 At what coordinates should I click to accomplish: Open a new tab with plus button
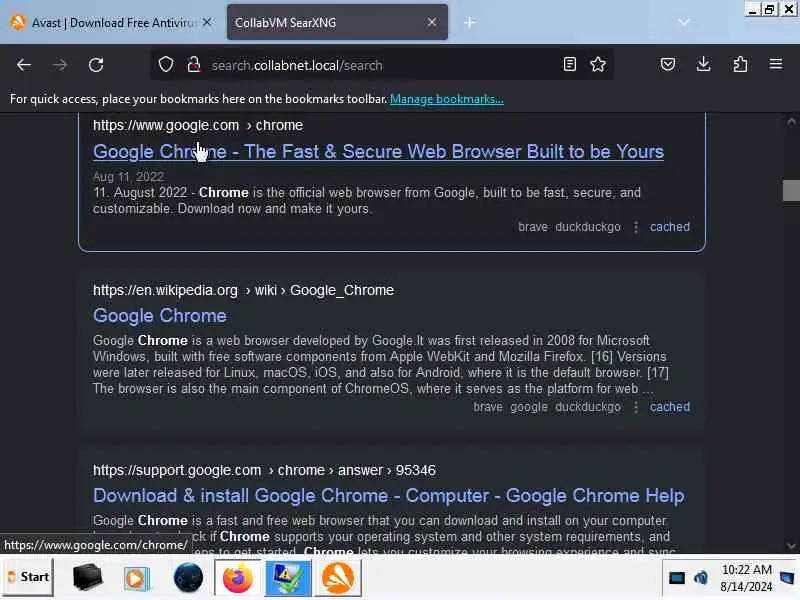pyautogui.click(x=469, y=22)
